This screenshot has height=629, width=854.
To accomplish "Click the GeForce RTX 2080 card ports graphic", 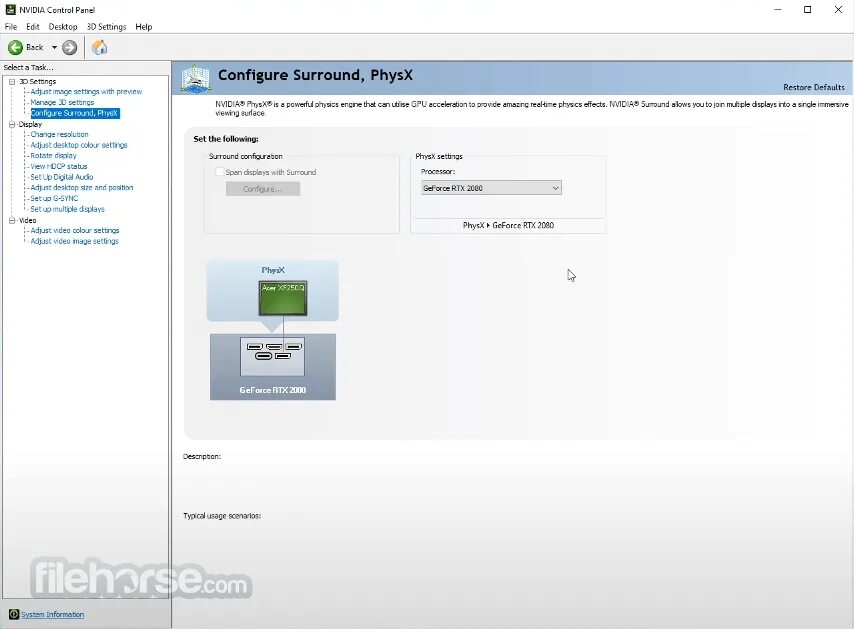I will pyautogui.click(x=272, y=356).
